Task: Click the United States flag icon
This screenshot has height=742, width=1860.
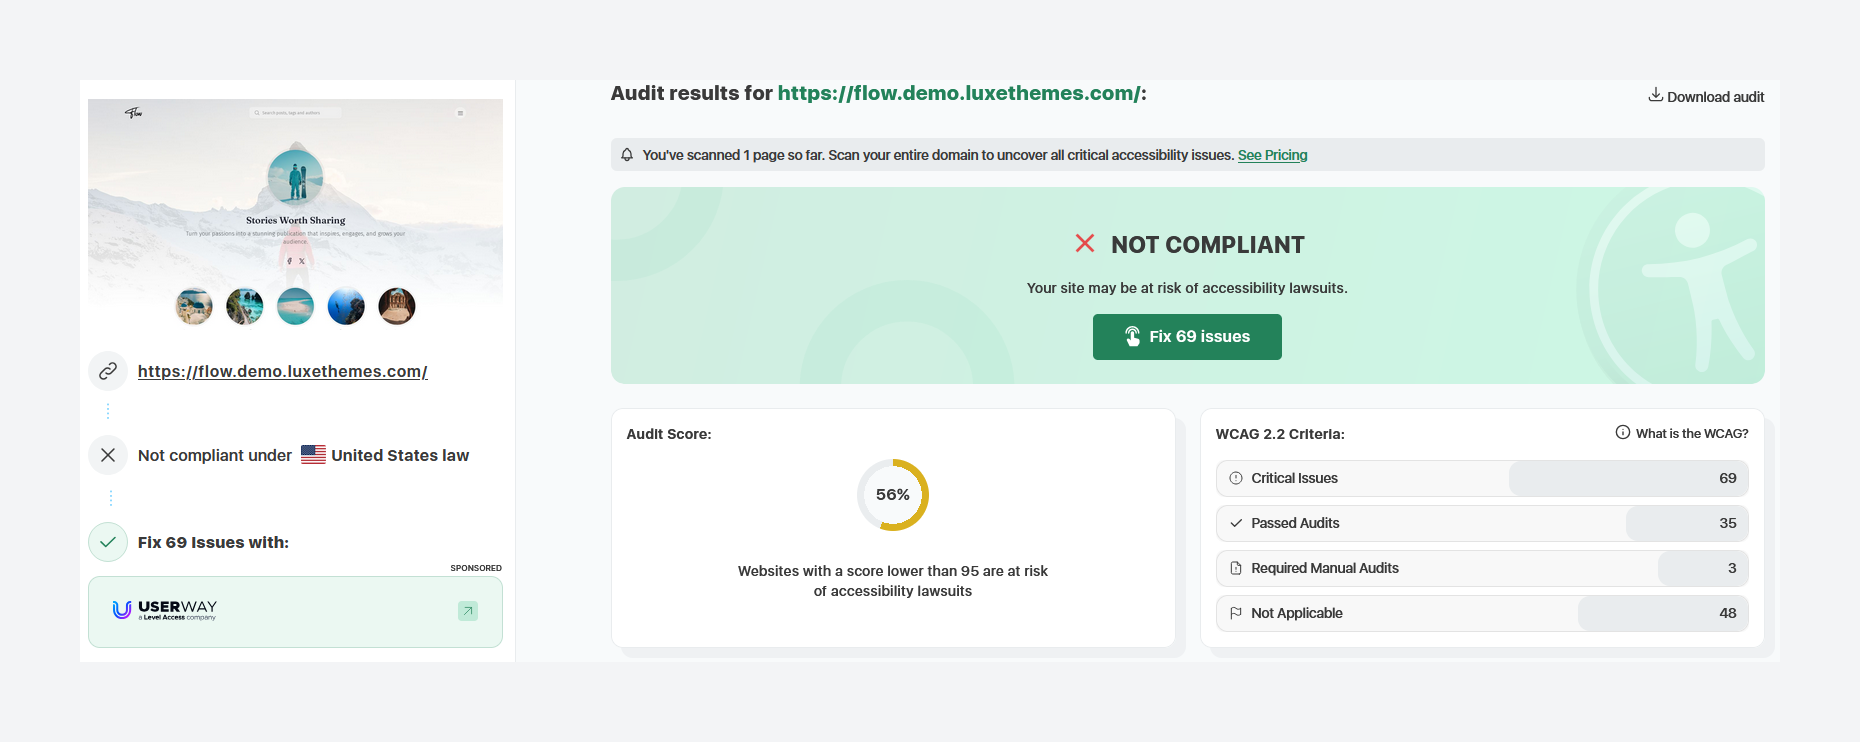Action: click(313, 455)
